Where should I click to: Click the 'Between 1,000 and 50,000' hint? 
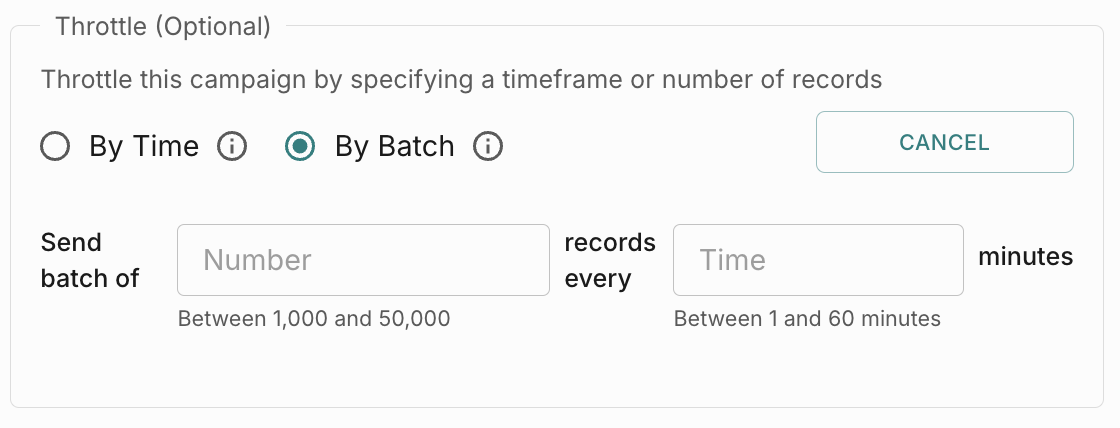314,319
